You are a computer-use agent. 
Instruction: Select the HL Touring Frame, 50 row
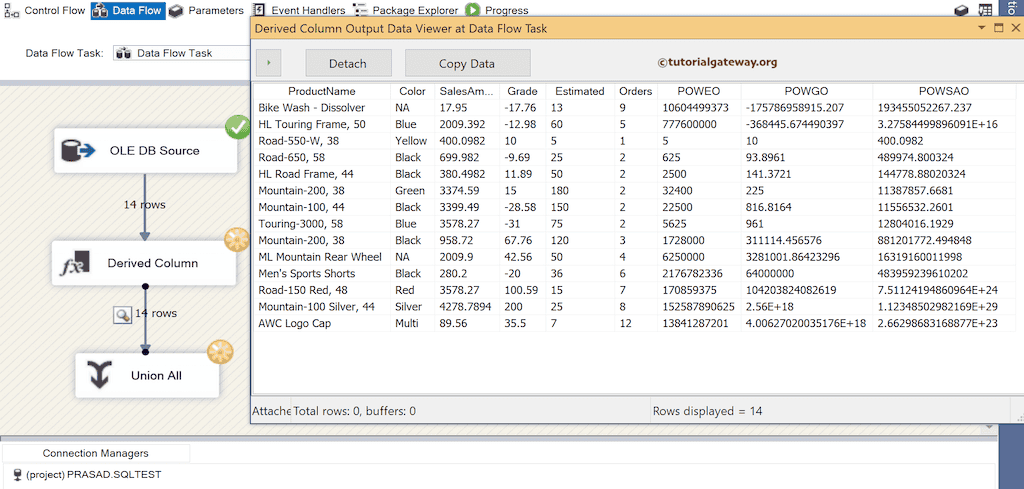[634, 124]
